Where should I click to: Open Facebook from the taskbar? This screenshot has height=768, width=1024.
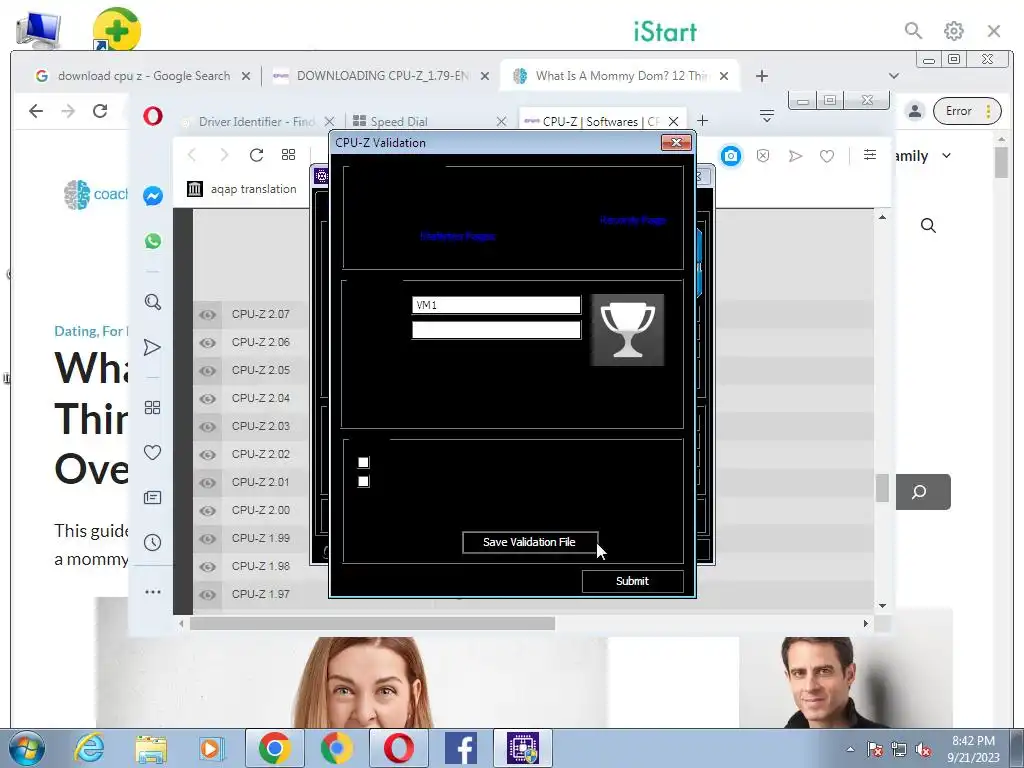[460, 748]
